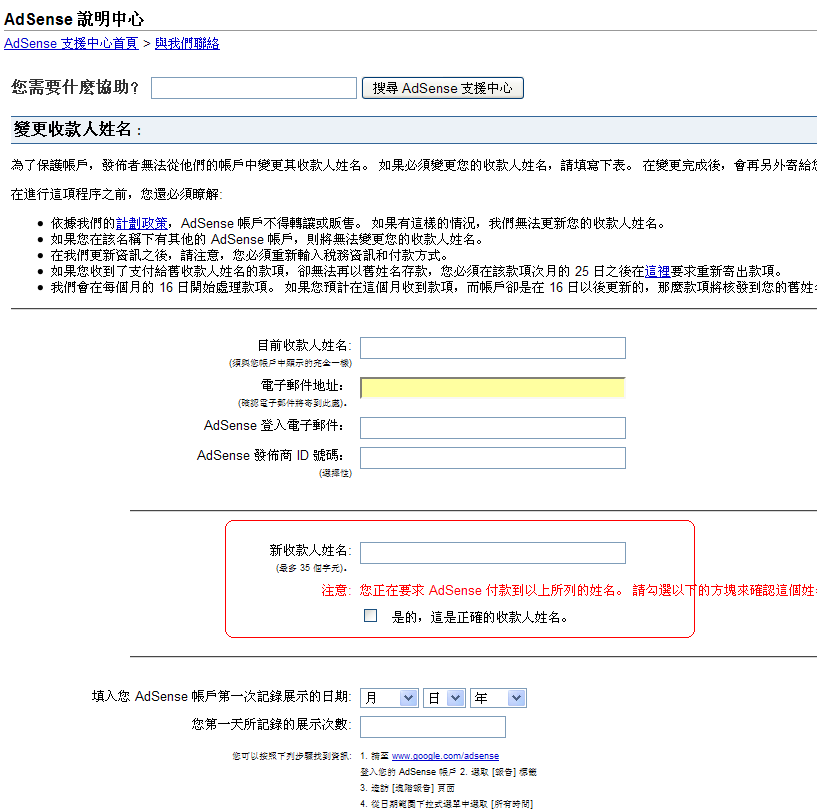Viewport: 817px width, 809px height.
Task: Open the 日 day dropdown
Action: pos(444,698)
